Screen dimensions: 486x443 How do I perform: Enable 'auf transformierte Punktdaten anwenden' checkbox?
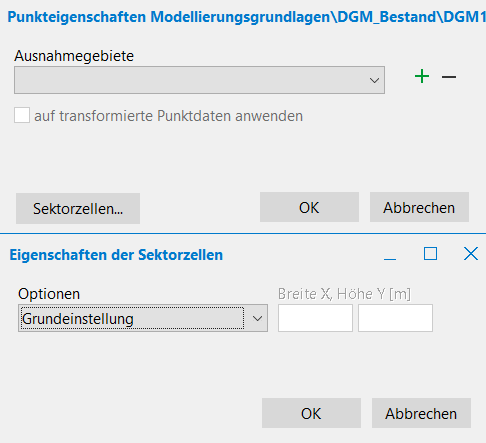pos(22,115)
